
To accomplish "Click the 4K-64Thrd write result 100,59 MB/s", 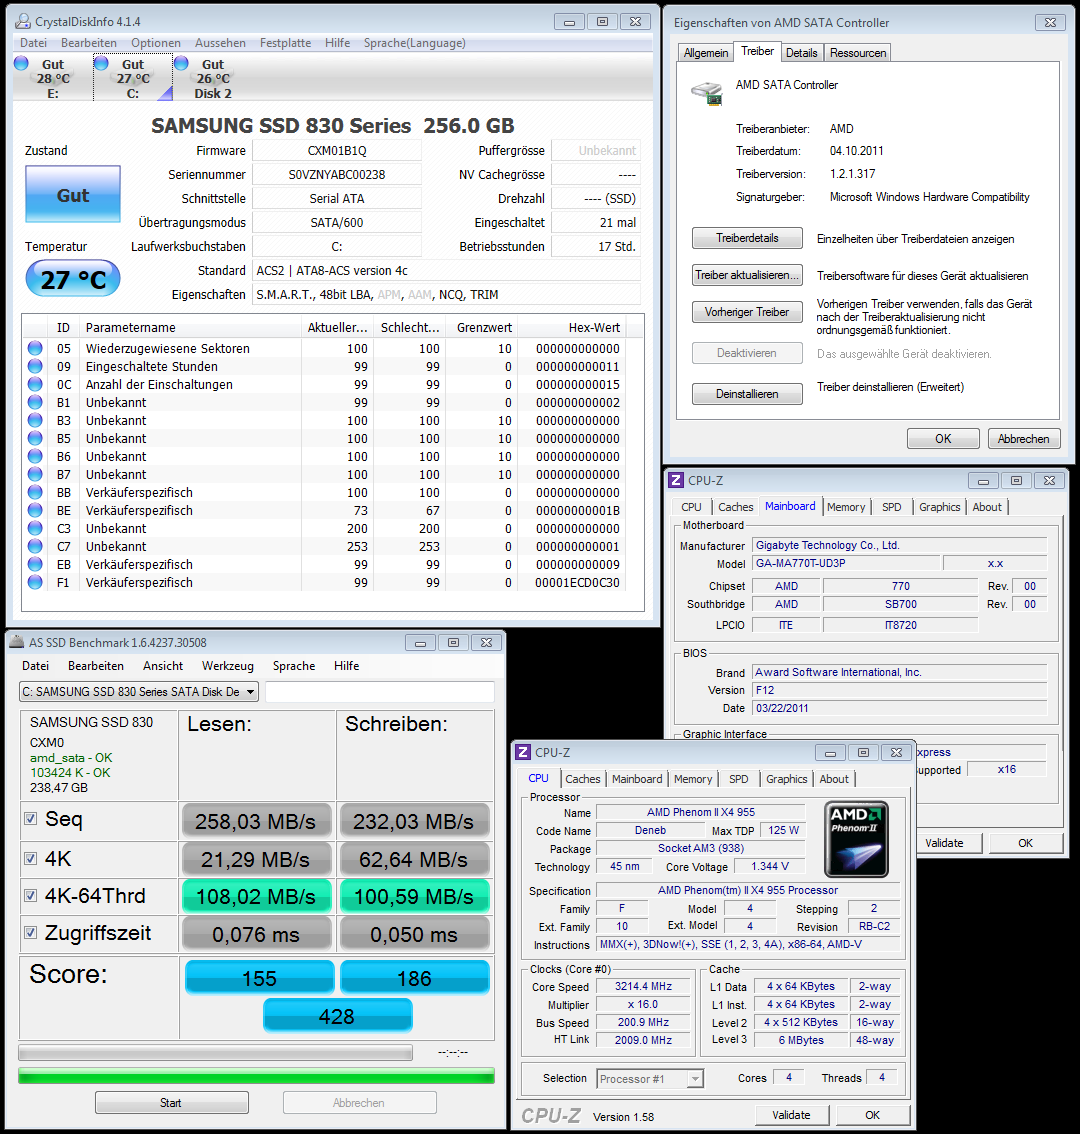I will [414, 896].
